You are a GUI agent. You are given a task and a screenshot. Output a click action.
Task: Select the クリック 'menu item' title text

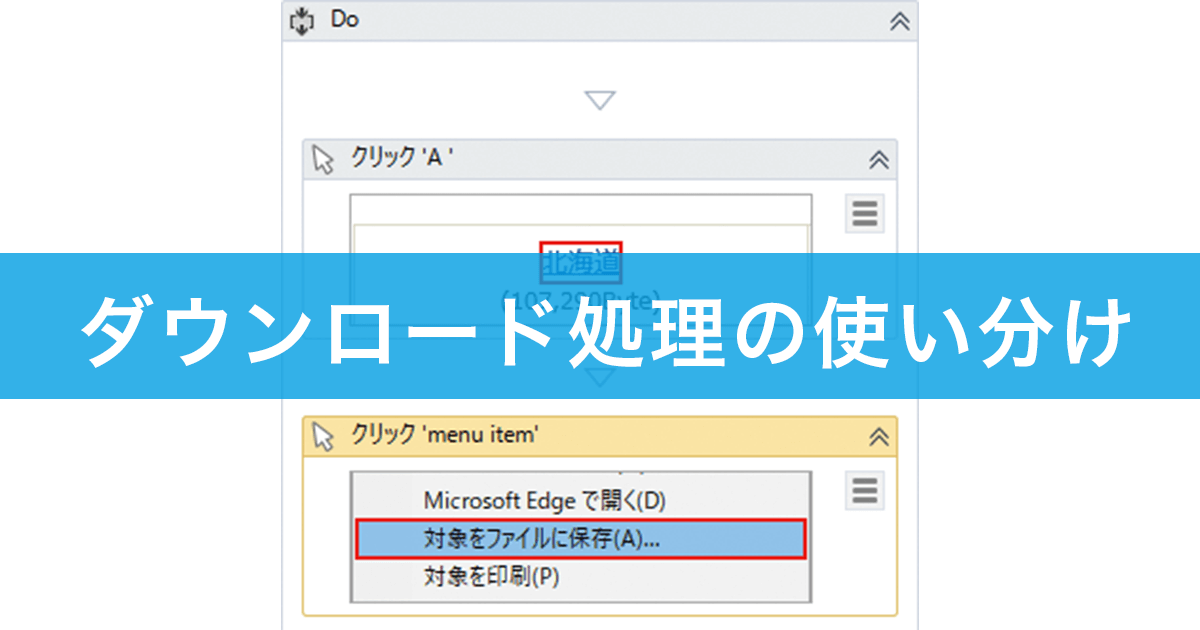tap(445, 435)
